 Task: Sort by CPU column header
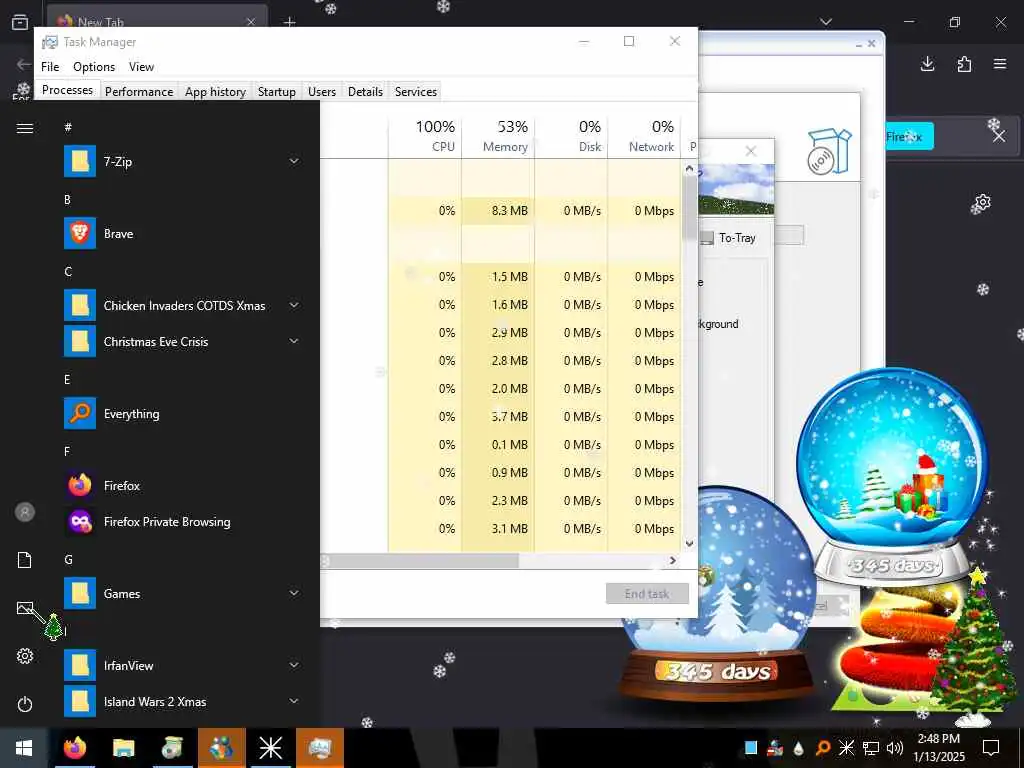pyautogui.click(x=425, y=136)
